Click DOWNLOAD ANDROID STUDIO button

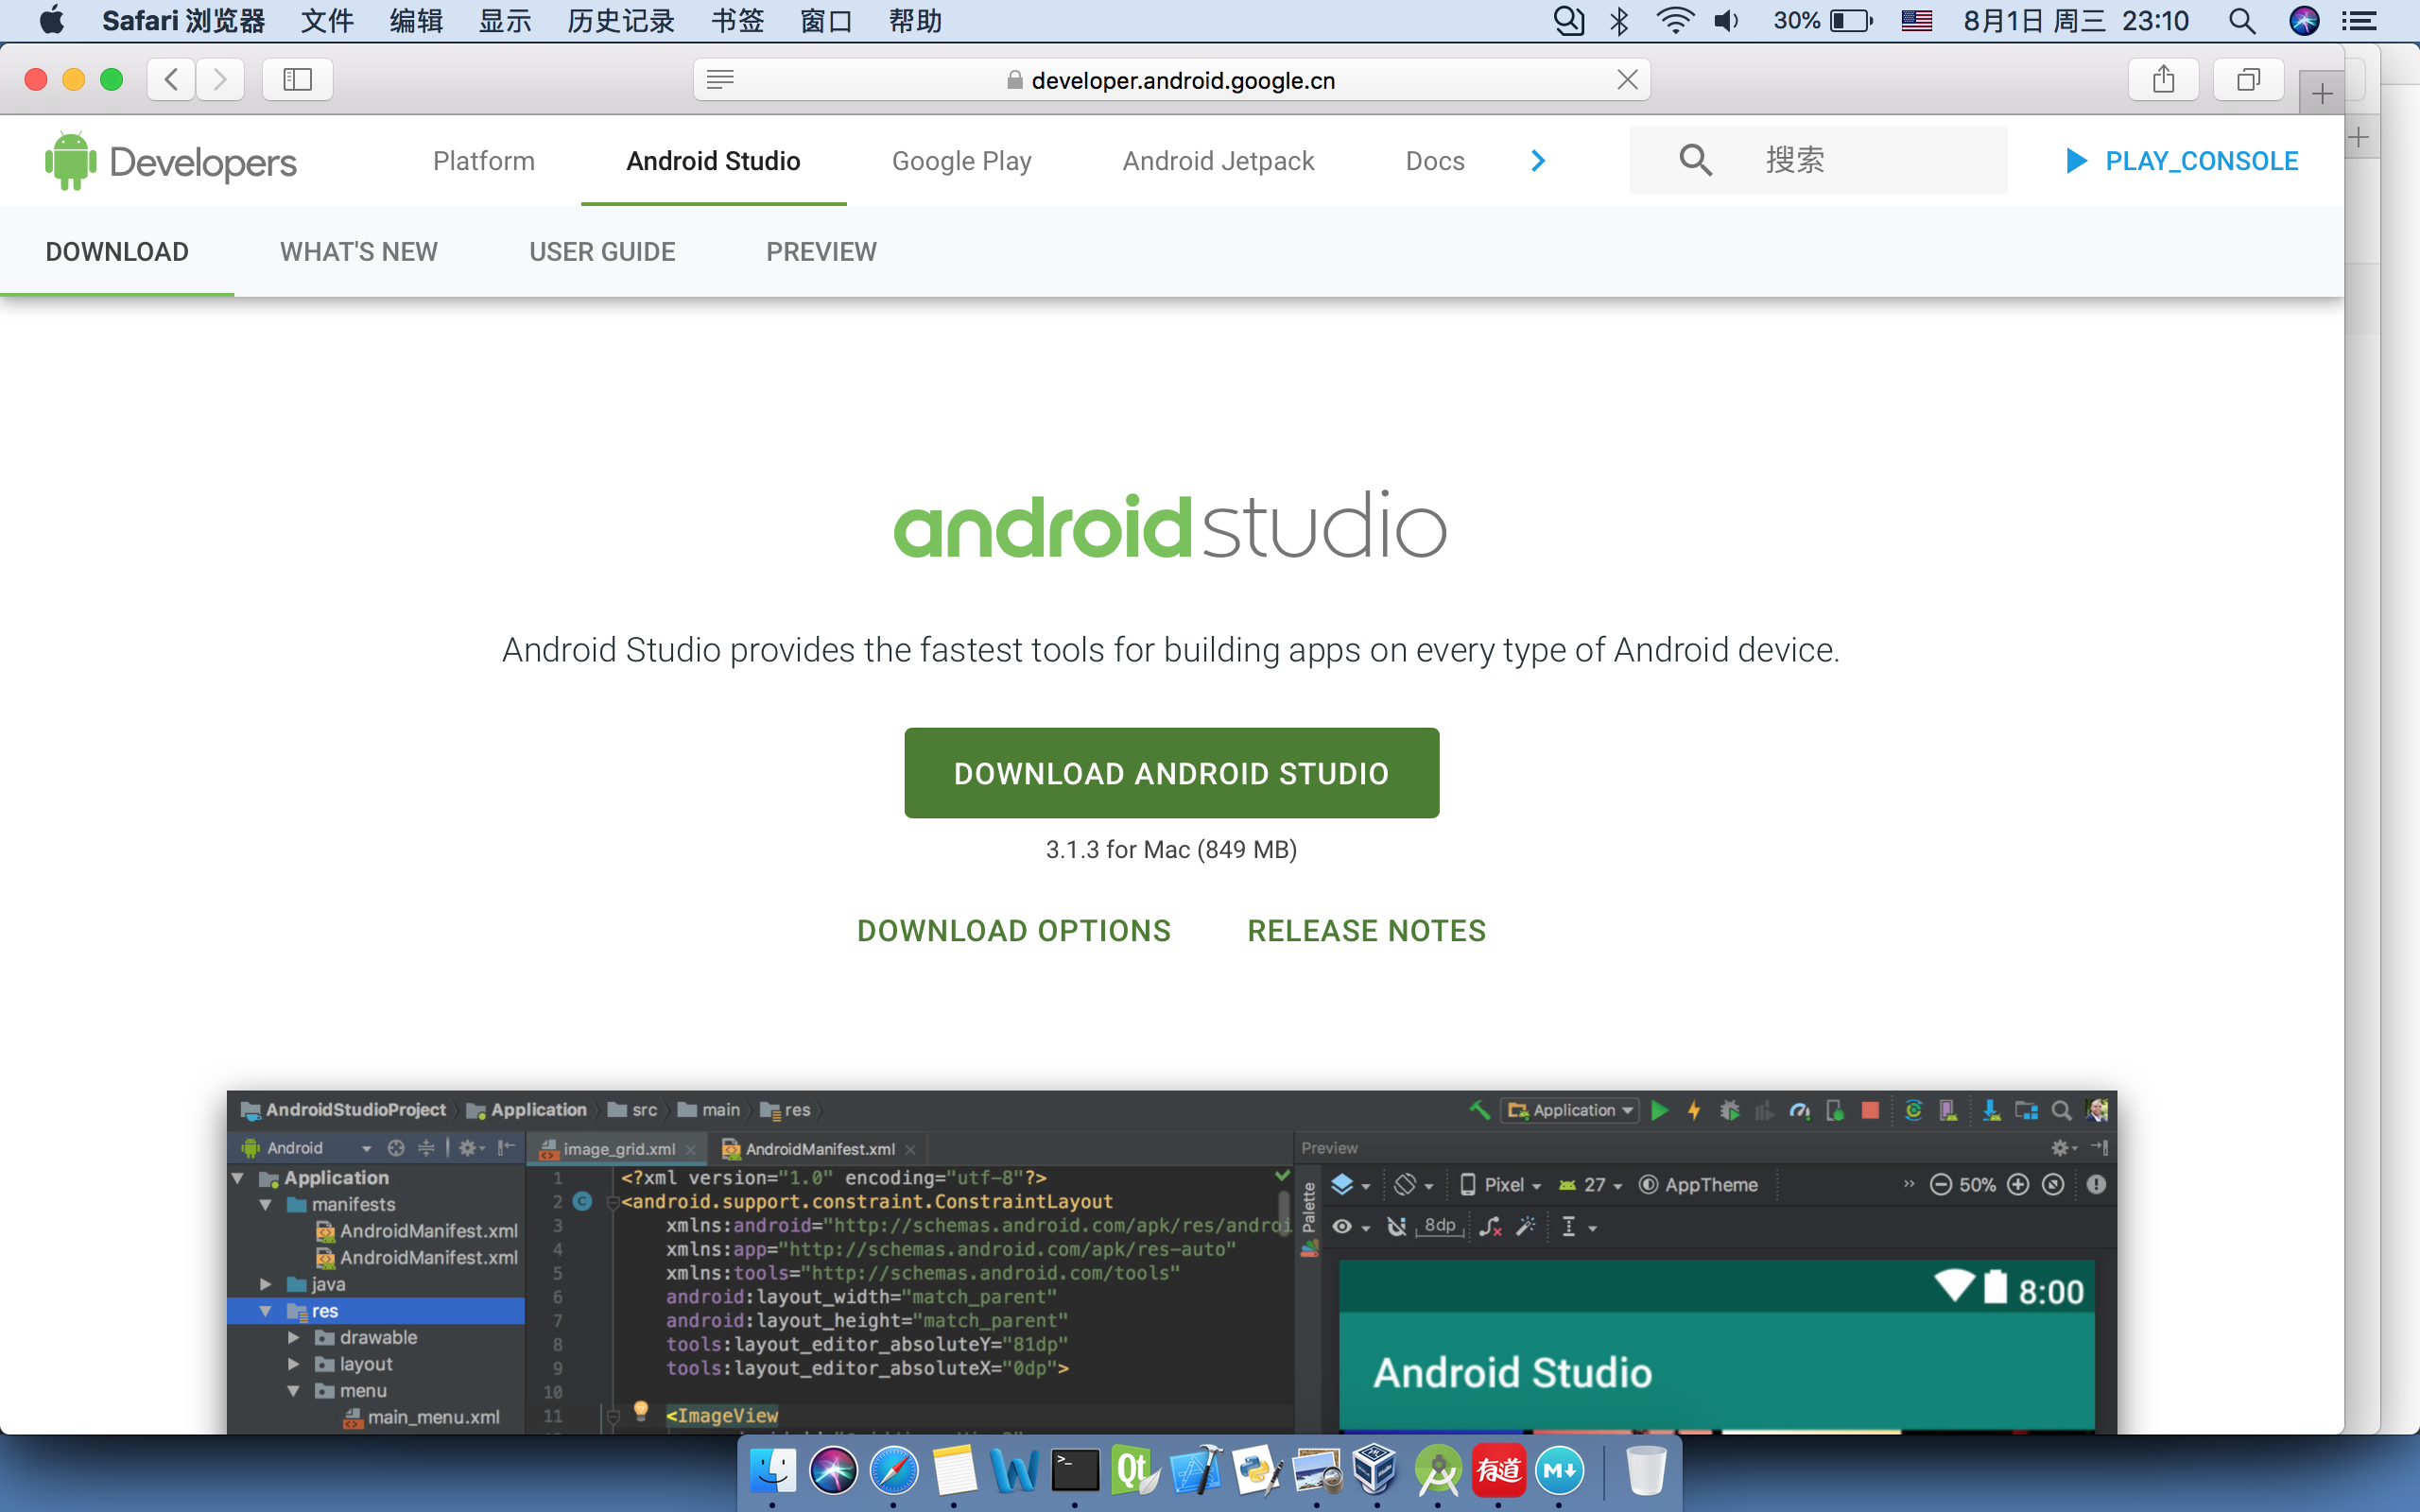point(1171,773)
